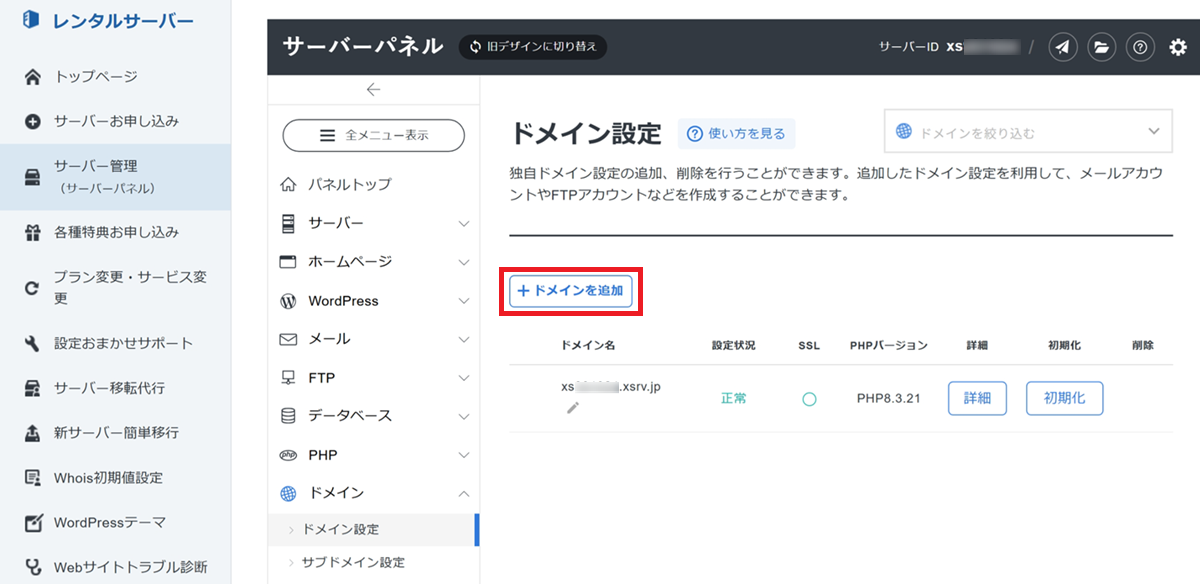Click the 詳細 button for domain
Image resolution: width=1200 pixels, height=584 pixels.
[976, 398]
